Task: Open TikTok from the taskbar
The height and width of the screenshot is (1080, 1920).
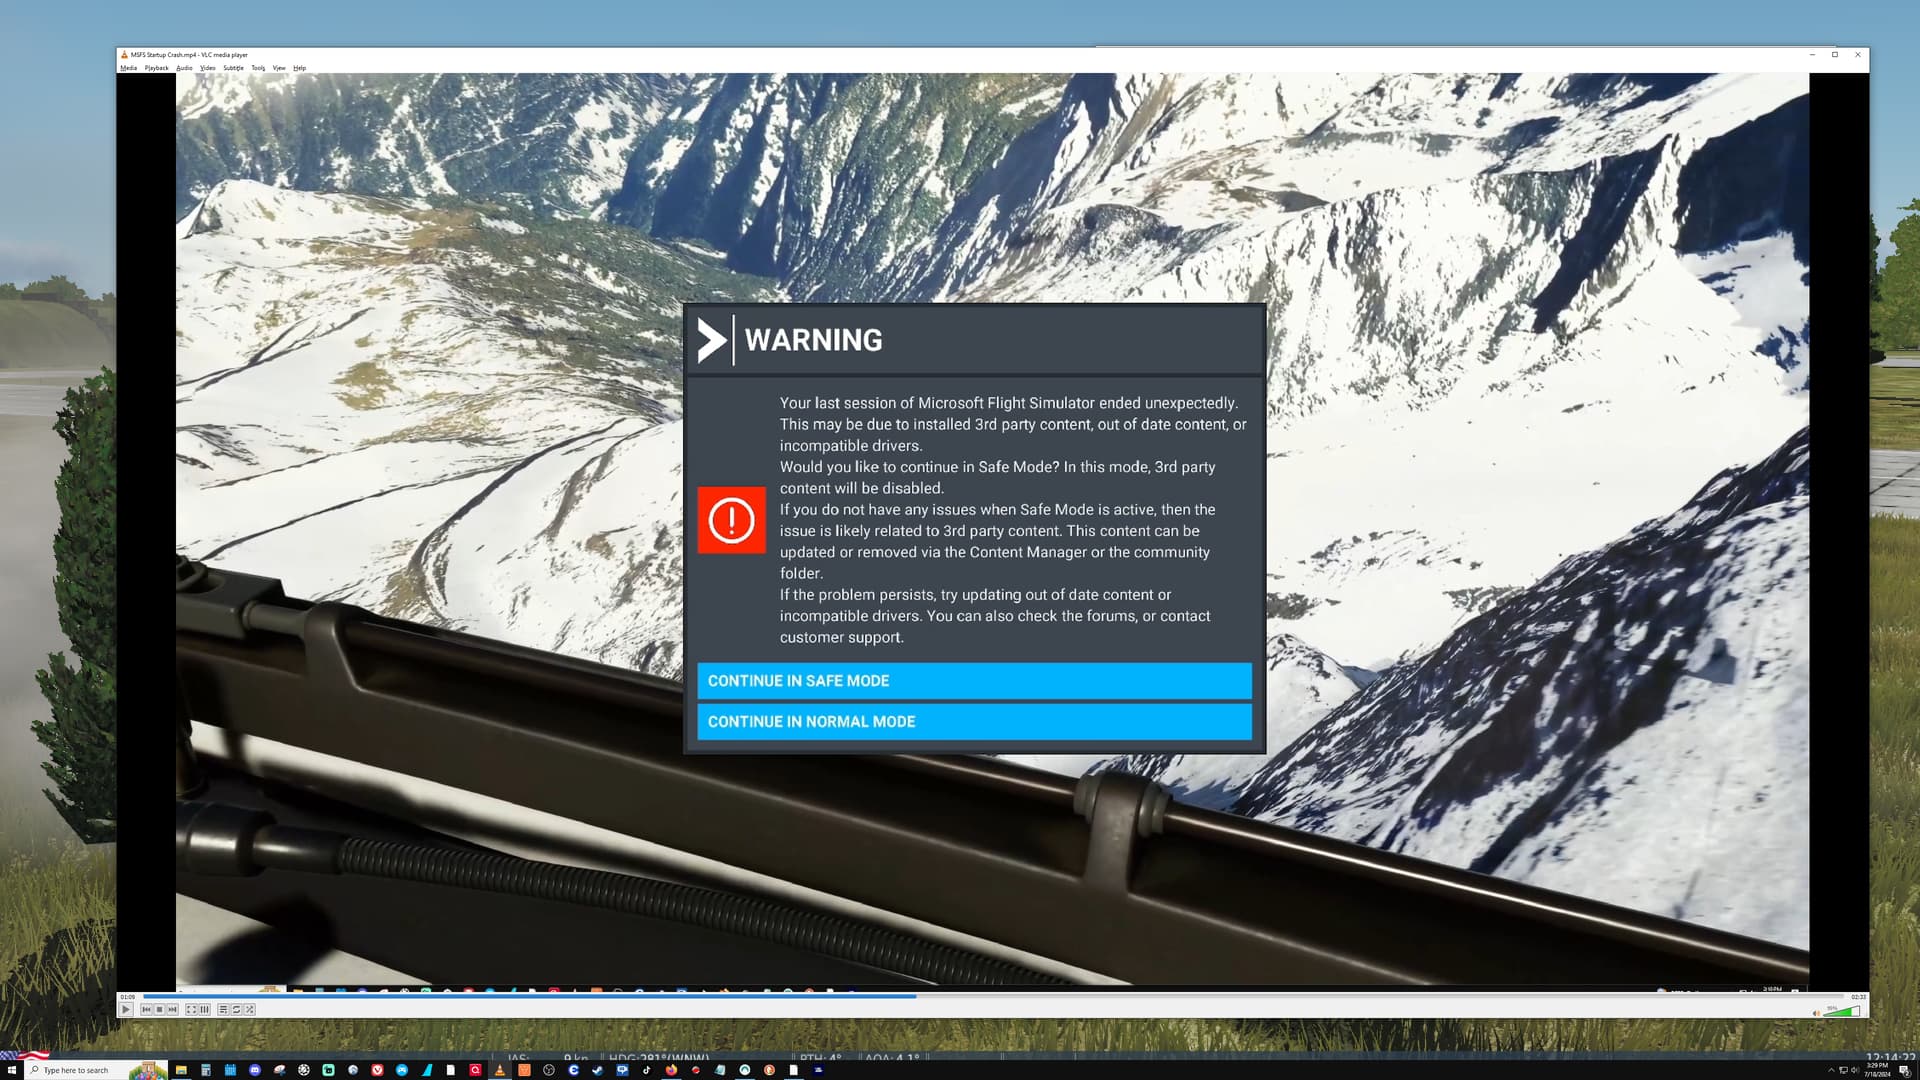Action: (x=646, y=1070)
